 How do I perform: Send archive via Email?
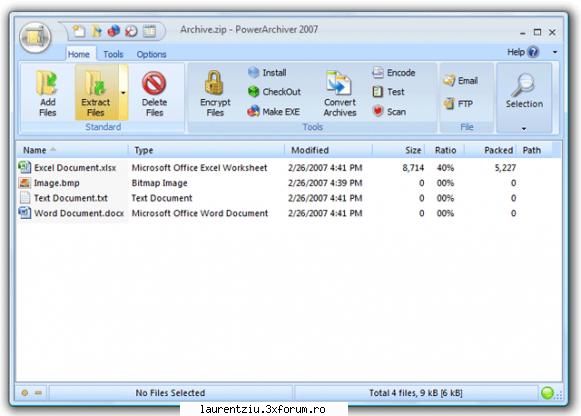point(461,80)
